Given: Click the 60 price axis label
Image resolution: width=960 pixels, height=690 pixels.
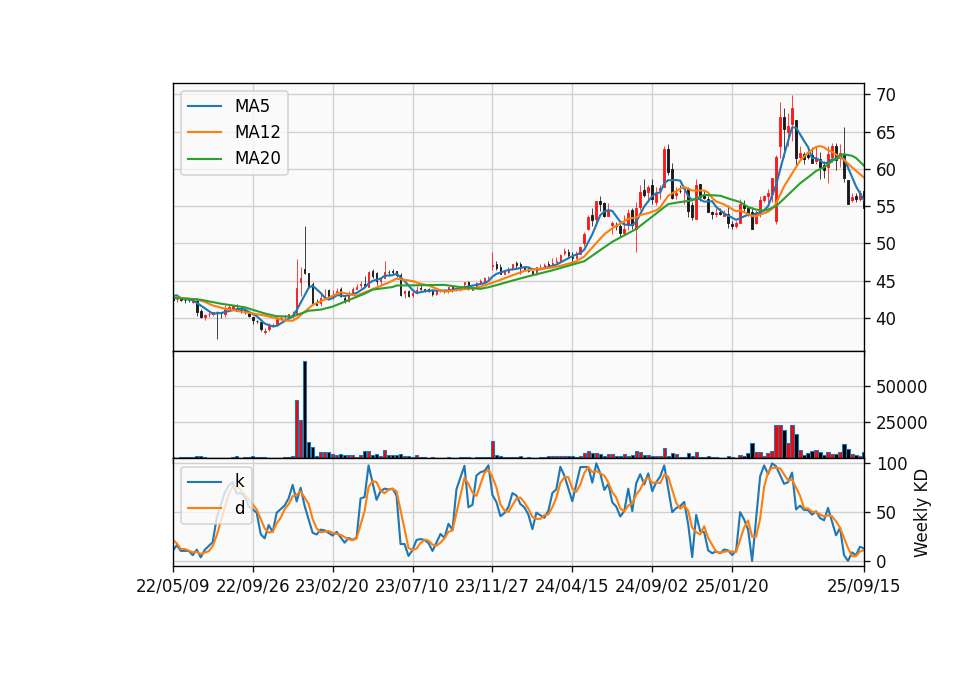Looking at the screenshot, I should pyautogui.click(x=885, y=170).
